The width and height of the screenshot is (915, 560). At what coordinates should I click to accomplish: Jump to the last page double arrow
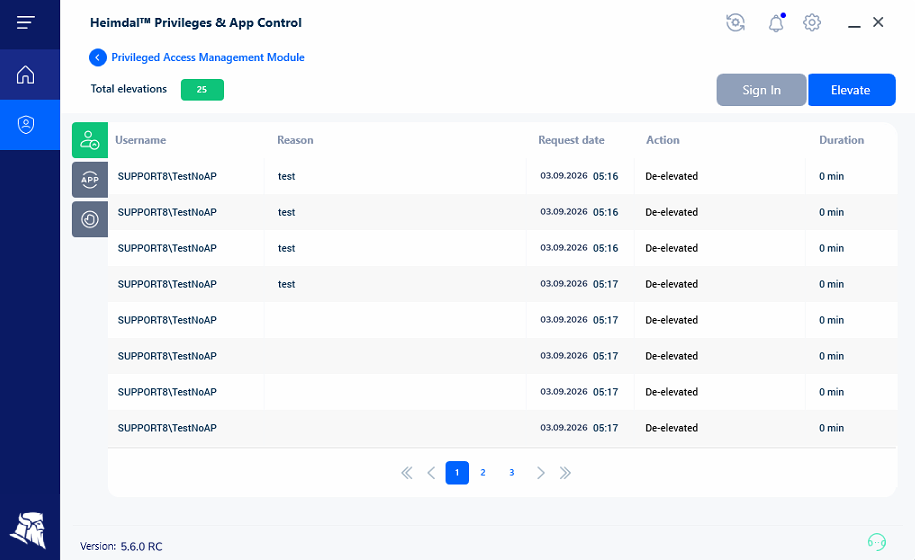565,472
